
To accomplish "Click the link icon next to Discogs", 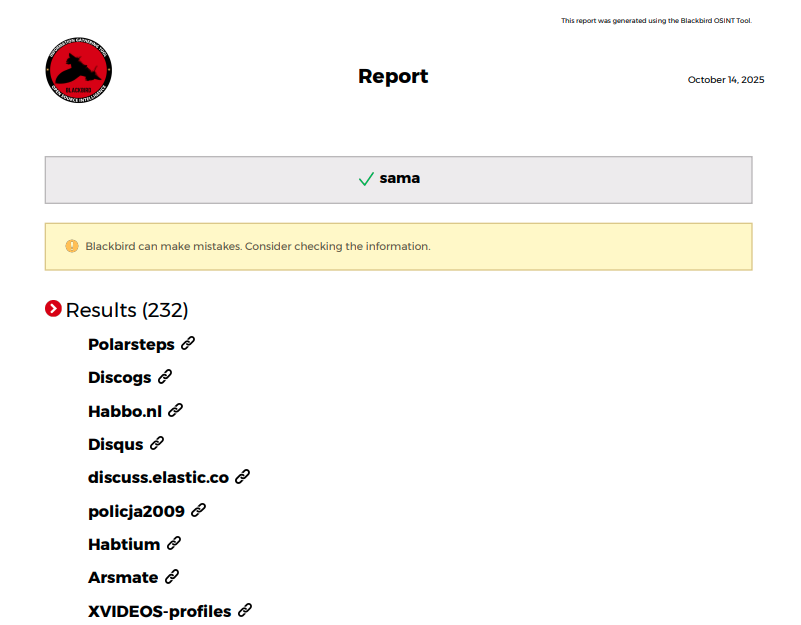I will (164, 377).
